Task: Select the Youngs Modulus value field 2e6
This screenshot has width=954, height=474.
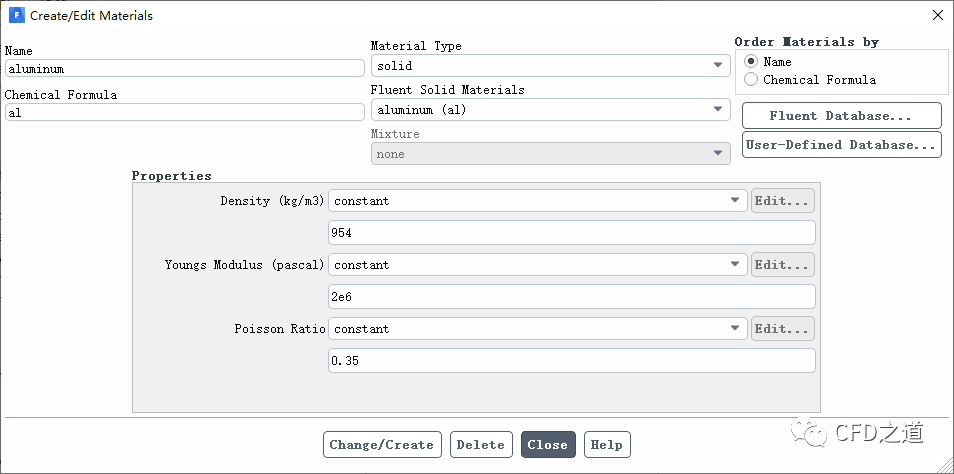Action: pos(571,297)
